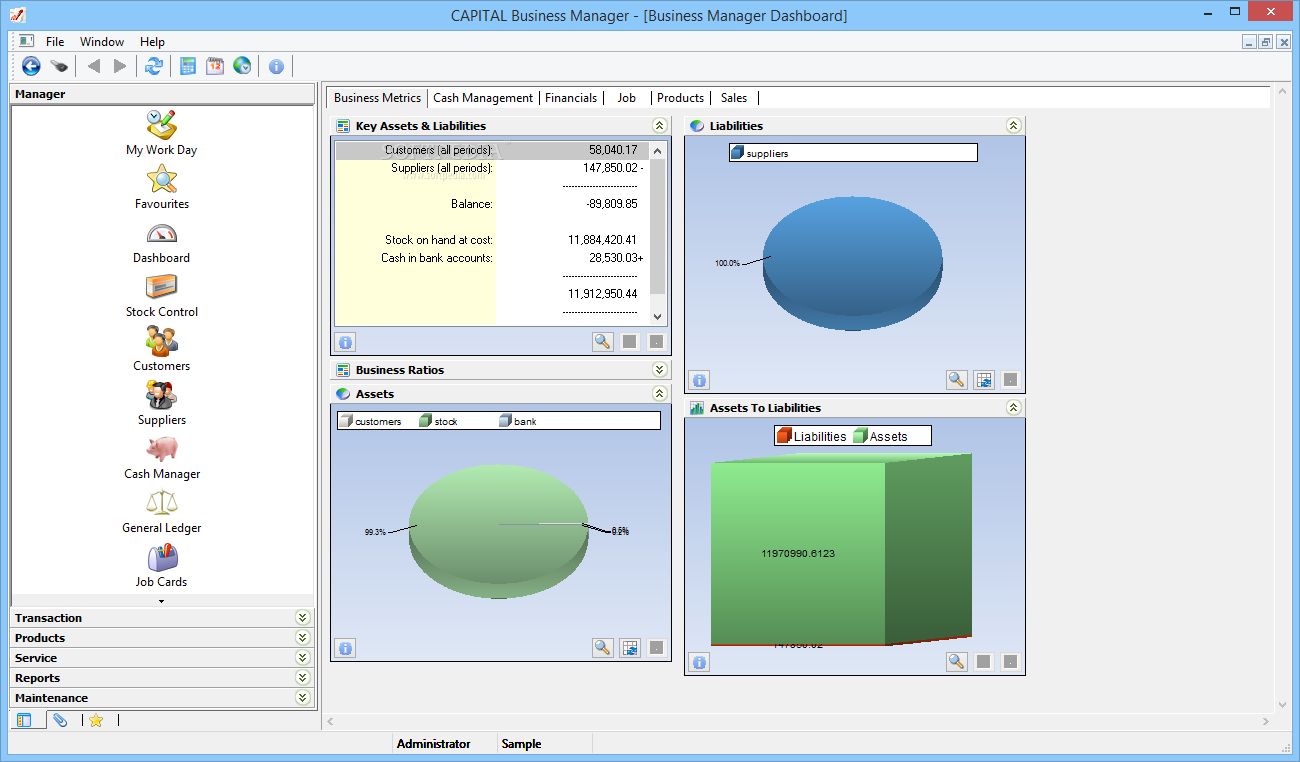Refresh the dashboard with the refresh arrows icon
The height and width of the screenshot is (762, 1300).
pos(154,66)
